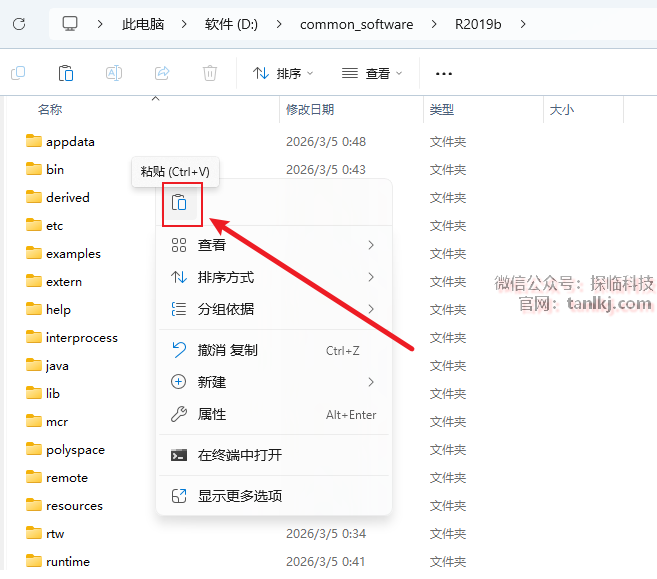Click the rename icon in toolbar

(114, 73)
